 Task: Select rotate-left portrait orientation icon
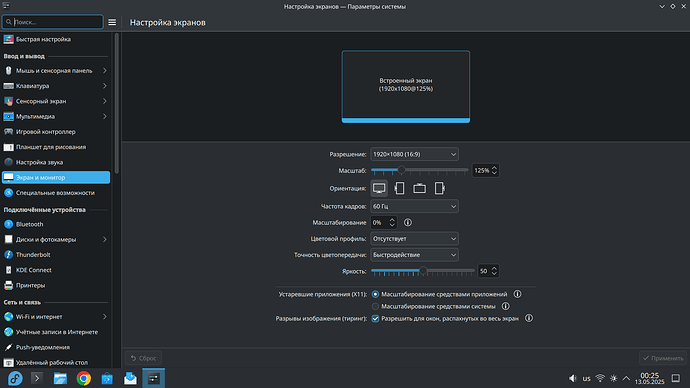coord(399,188)
